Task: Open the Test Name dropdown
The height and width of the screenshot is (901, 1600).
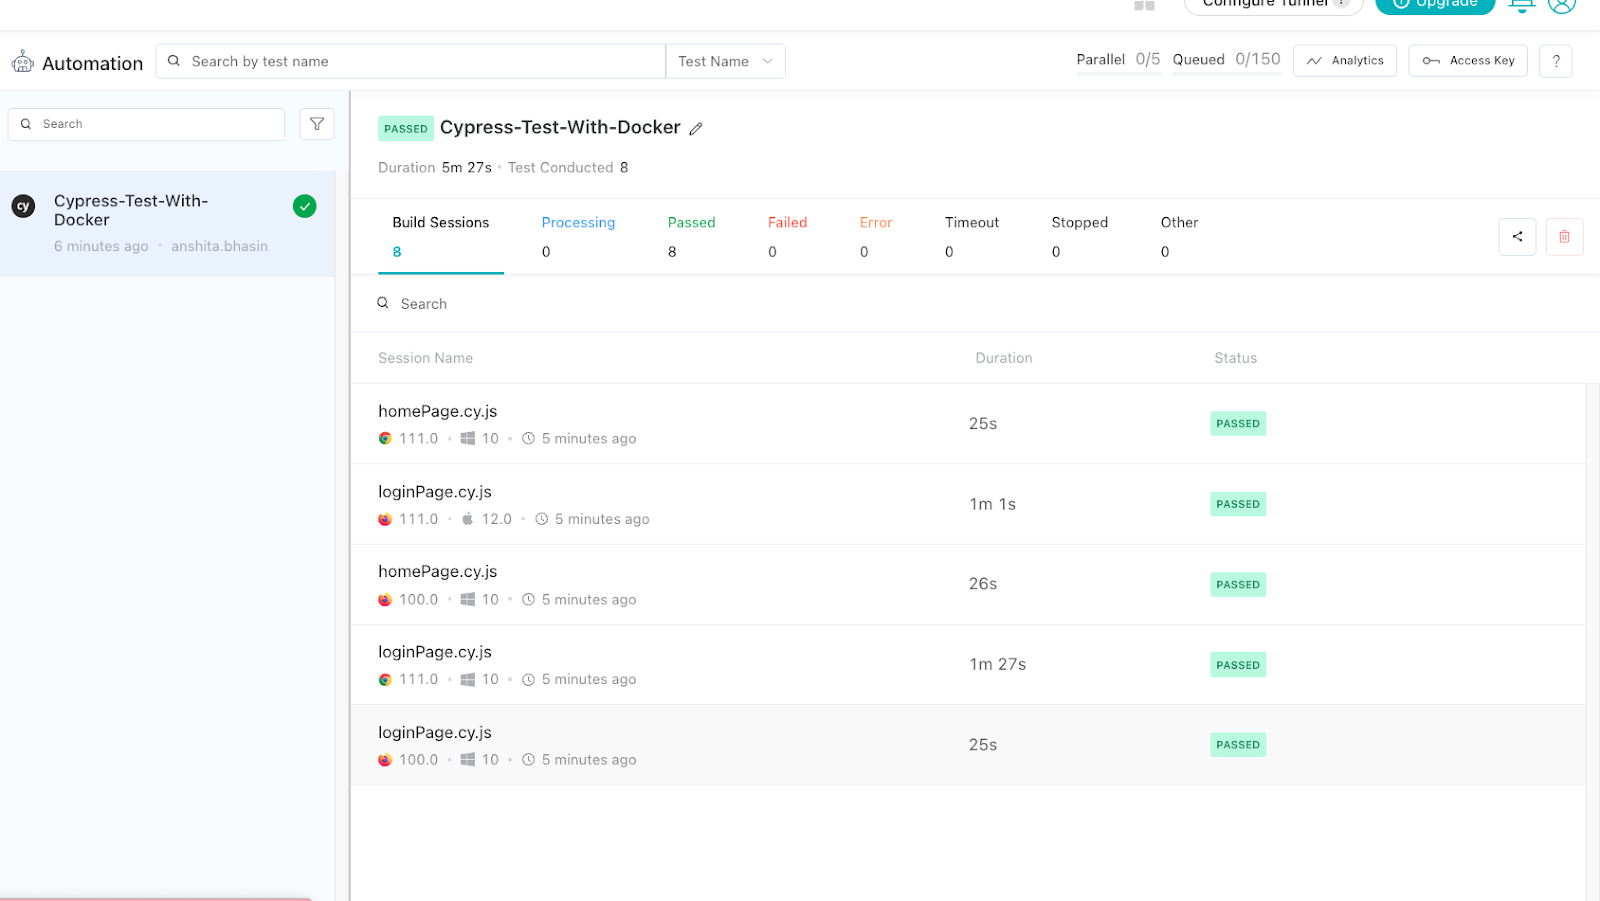Action: tap(724, 61)
